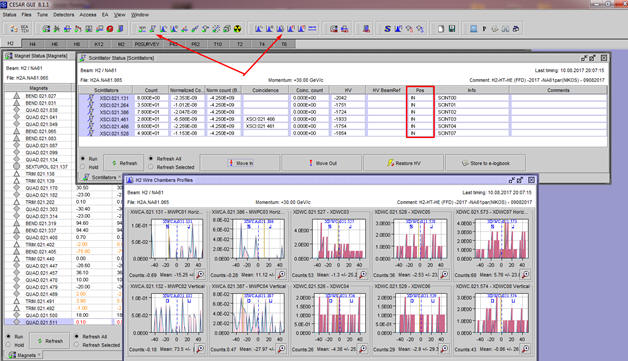Click Refresh in Magnet Status window
The height and width of the screenshot is (361, 628).
[50, 341]
